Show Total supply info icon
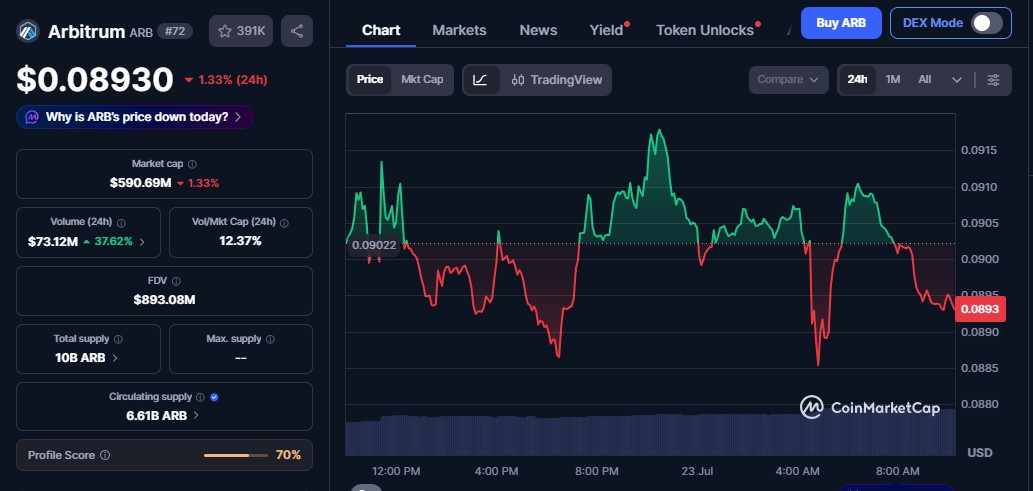This screenshot has height=491, width=1033. coord(119,339)
